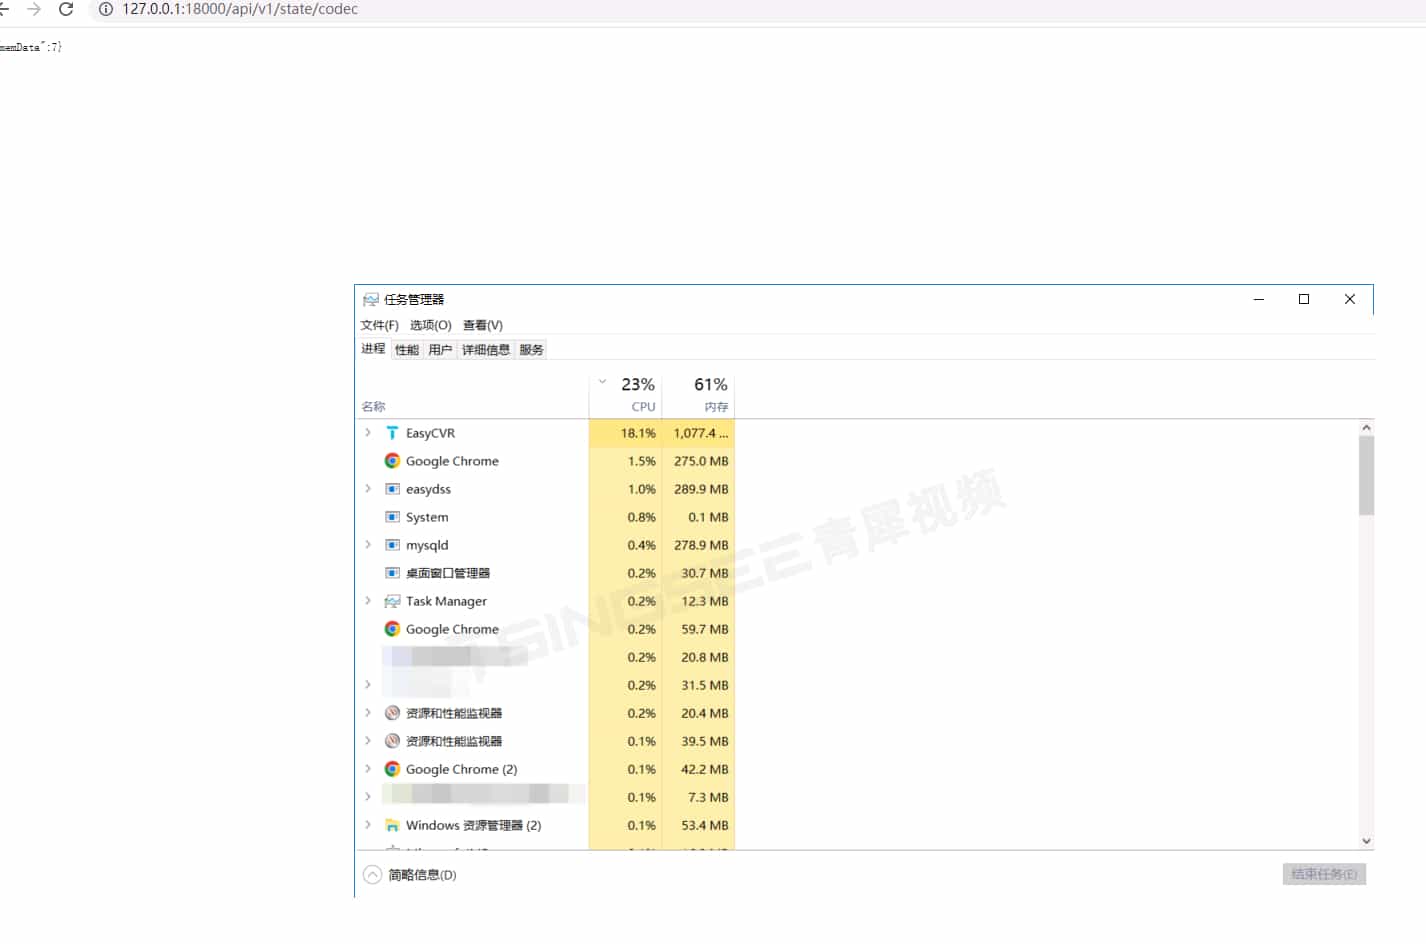Open the 文件 menu
1426x944 pixels.
[x=378, y=324]
